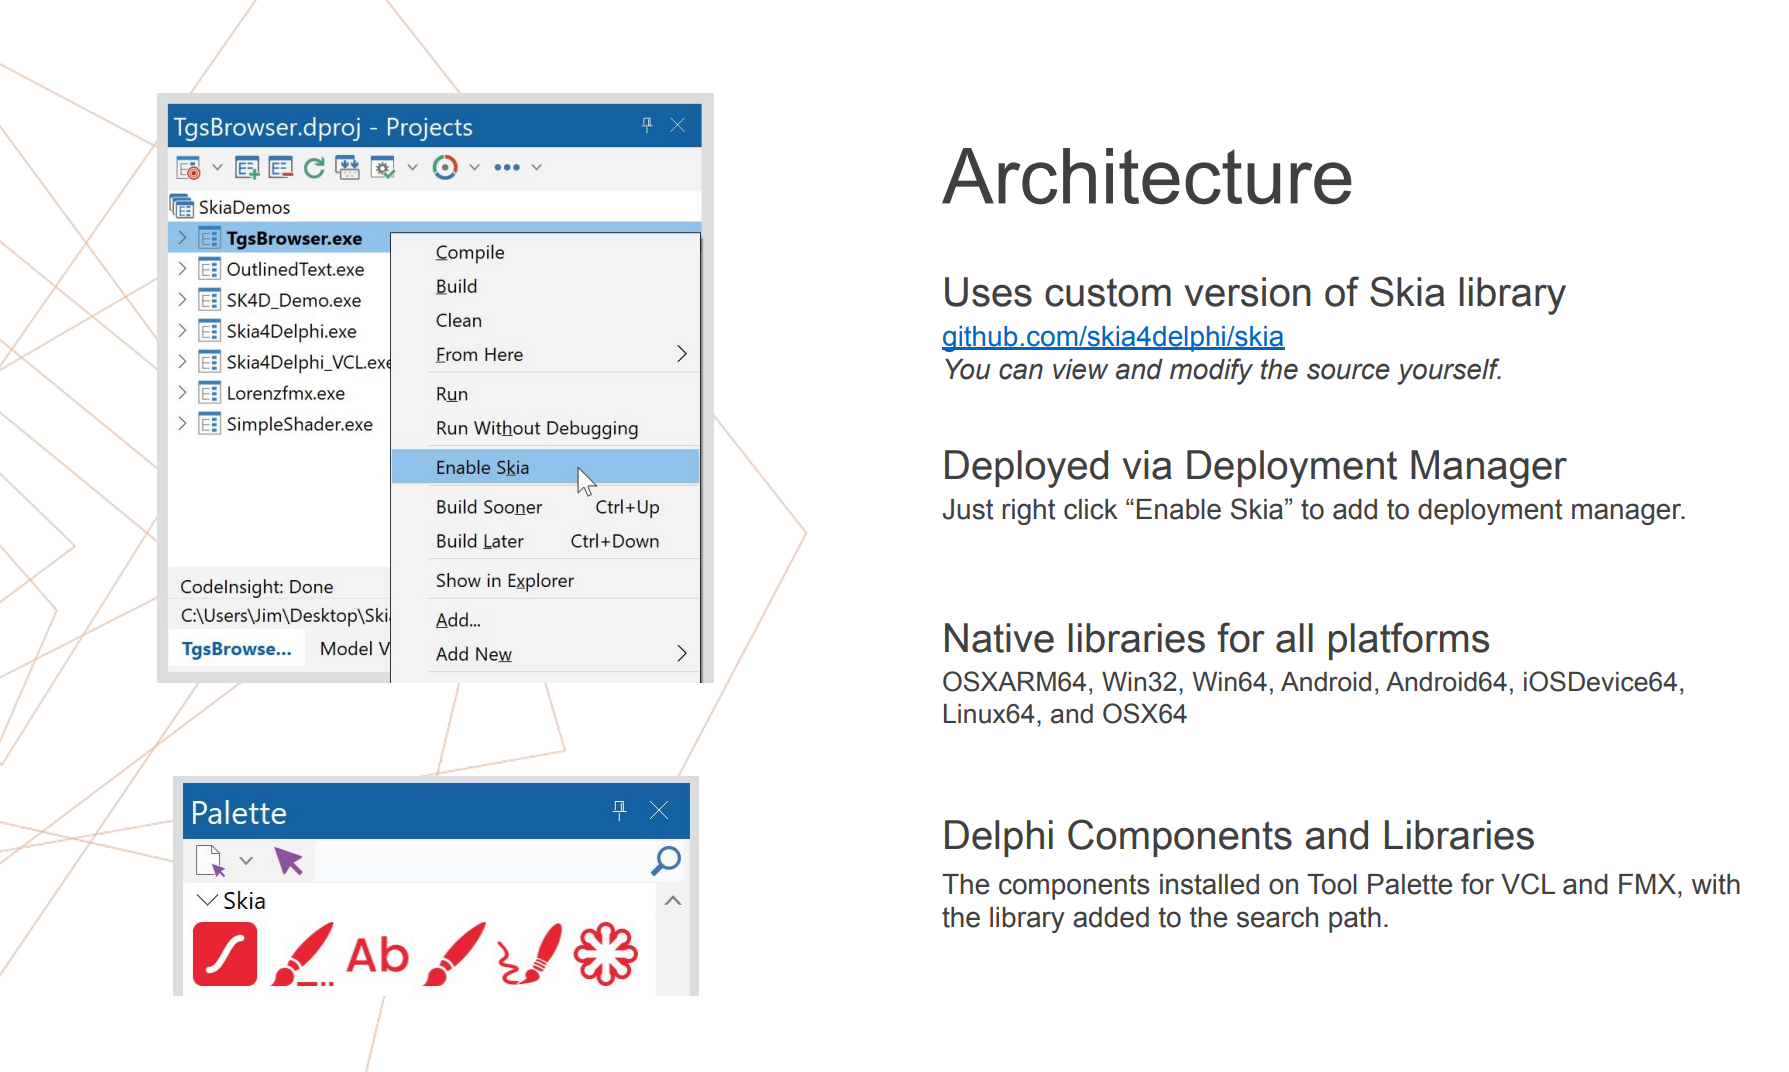This screenshot has width=1789, height=1072.
Task: Pin the Projects panel with the pushpin
Action: coord(647,125)
